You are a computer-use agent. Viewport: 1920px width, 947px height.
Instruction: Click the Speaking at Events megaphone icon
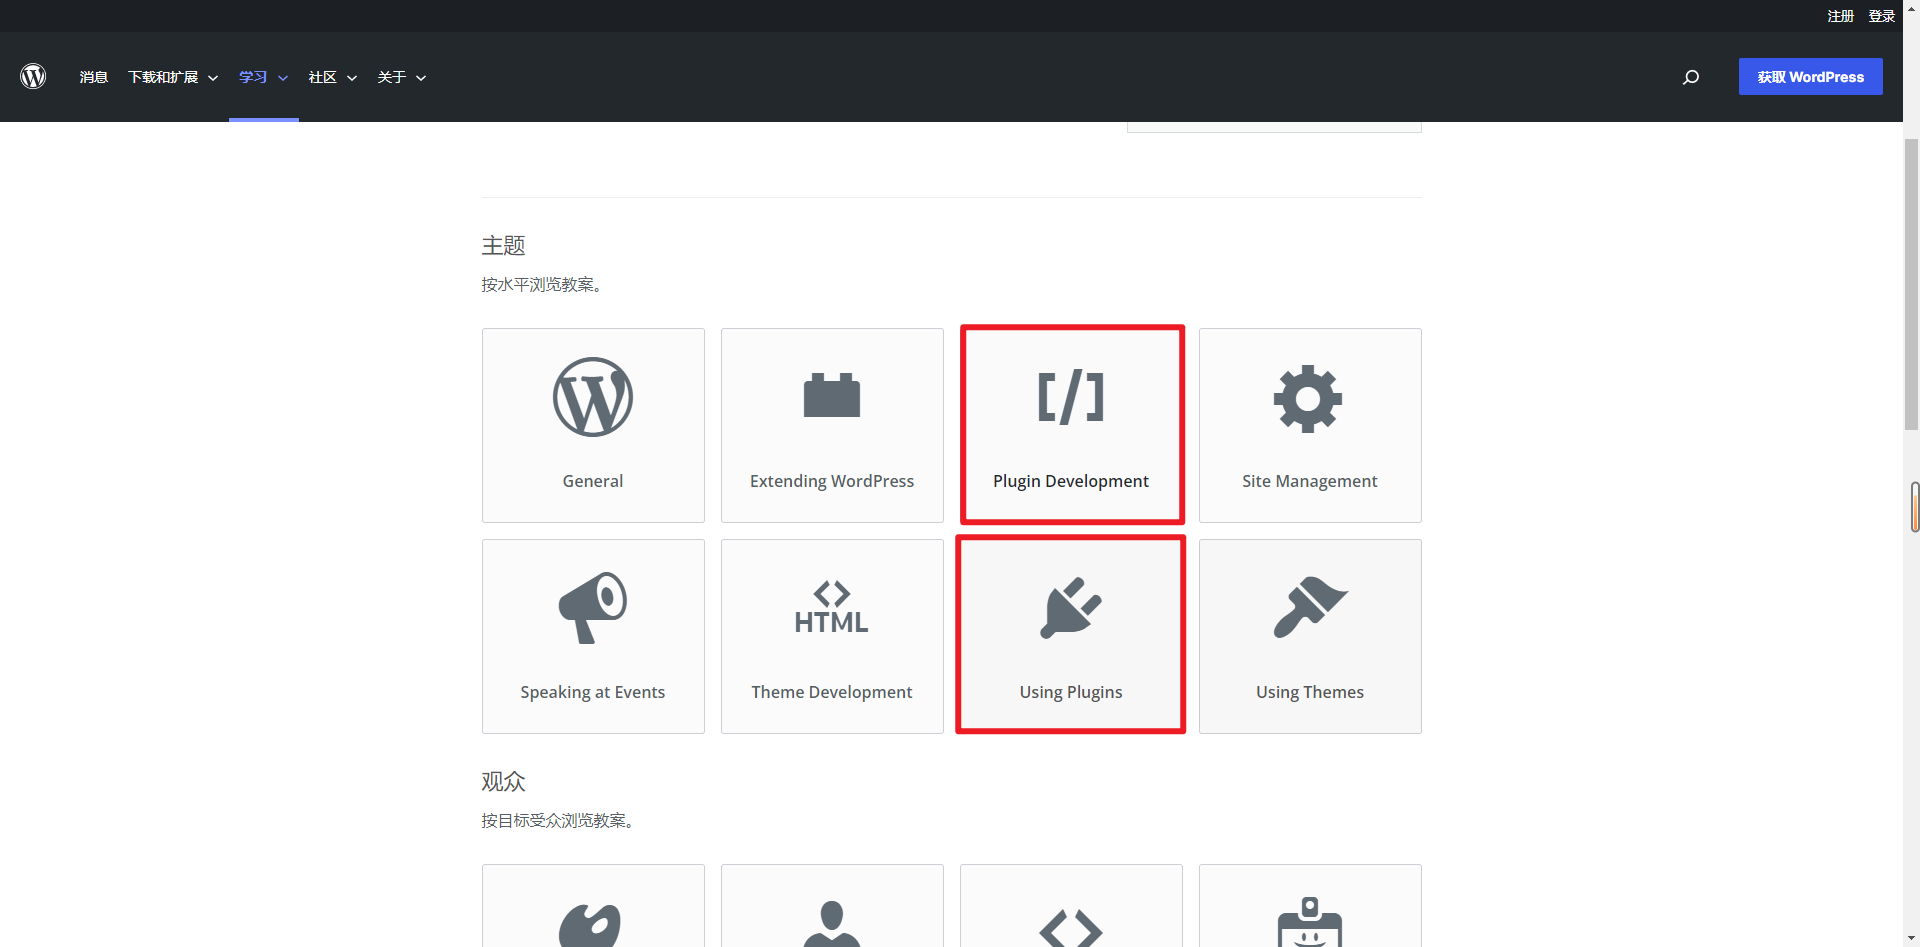point(593,607)
